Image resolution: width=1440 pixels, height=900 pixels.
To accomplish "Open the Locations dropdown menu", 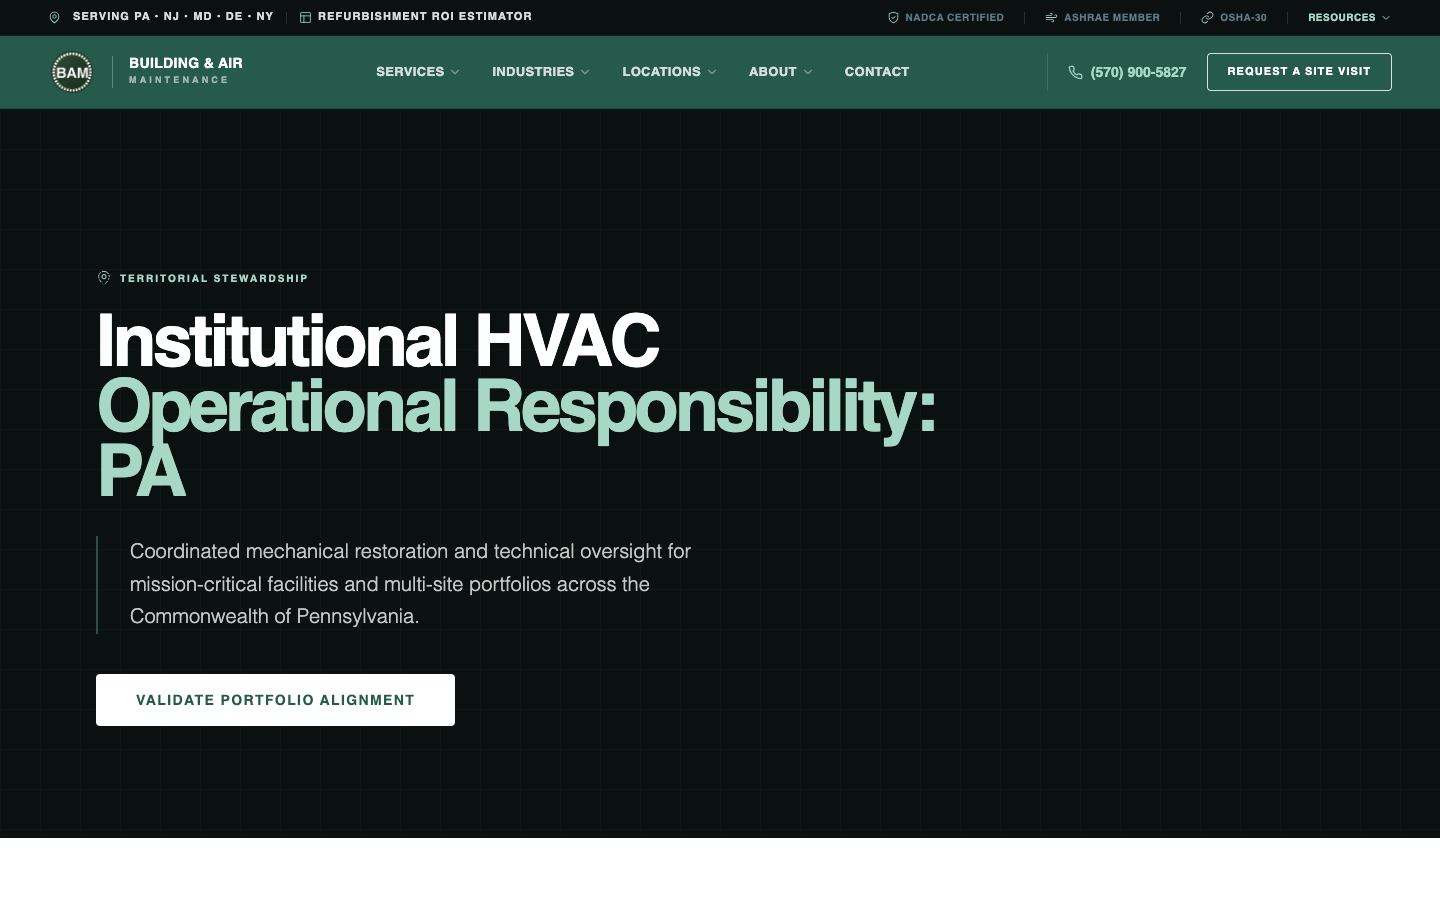I will click(x=669, y=72).
